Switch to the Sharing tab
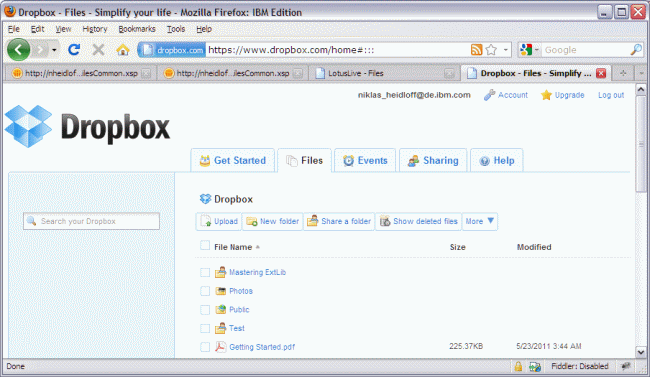This screenshot has width=650, height=377. point(433,161)
